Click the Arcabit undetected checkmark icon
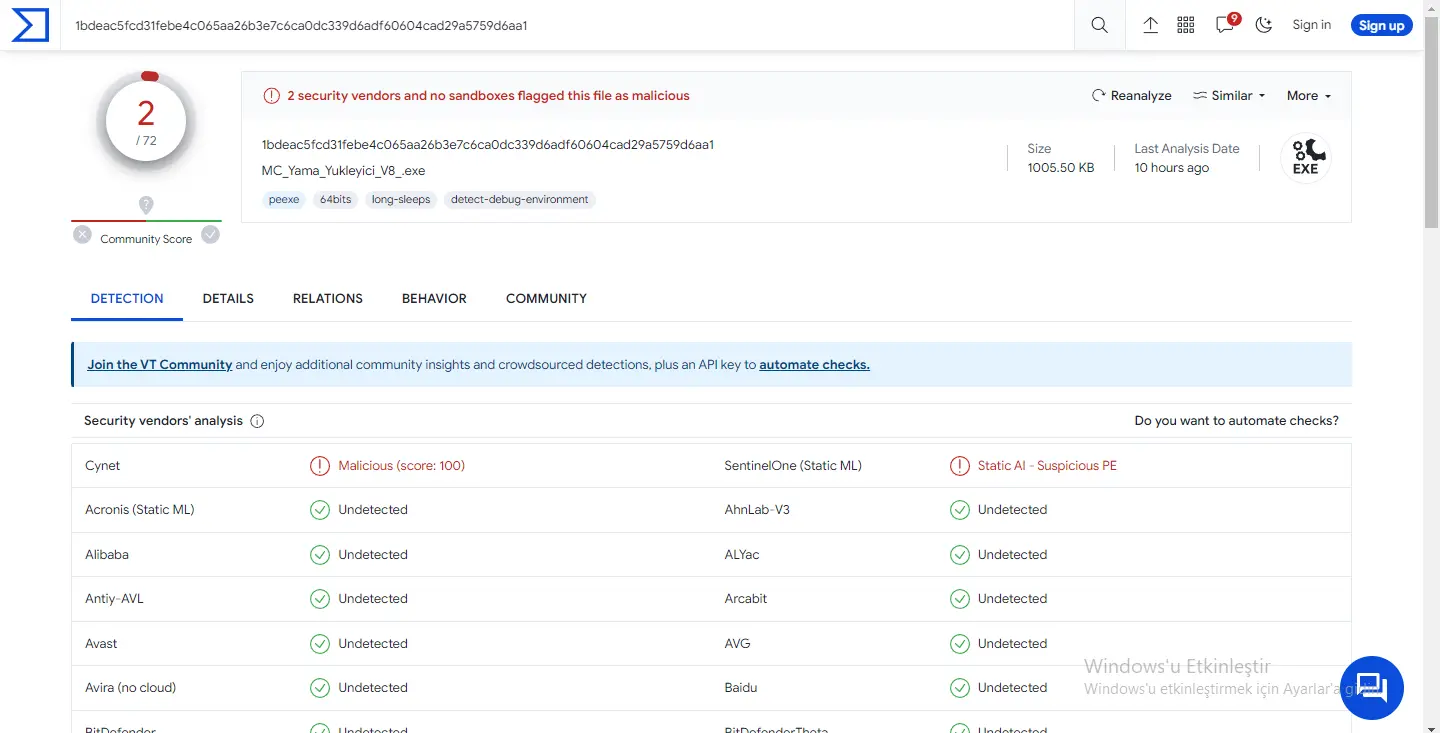Image resolution: width=1440 pixels, height=733 pixels. pos(960,599)
